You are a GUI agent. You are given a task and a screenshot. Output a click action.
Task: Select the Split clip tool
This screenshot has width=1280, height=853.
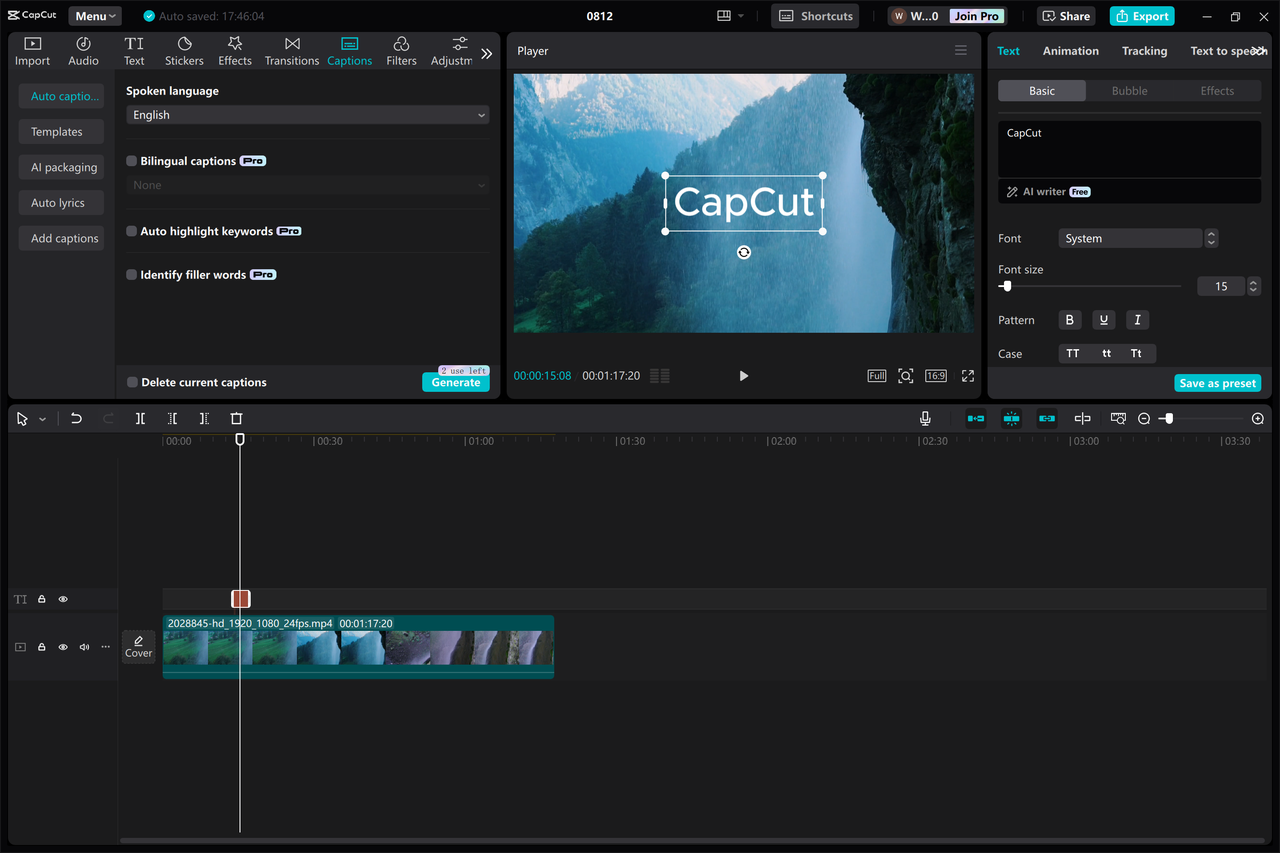pos(140,418)
